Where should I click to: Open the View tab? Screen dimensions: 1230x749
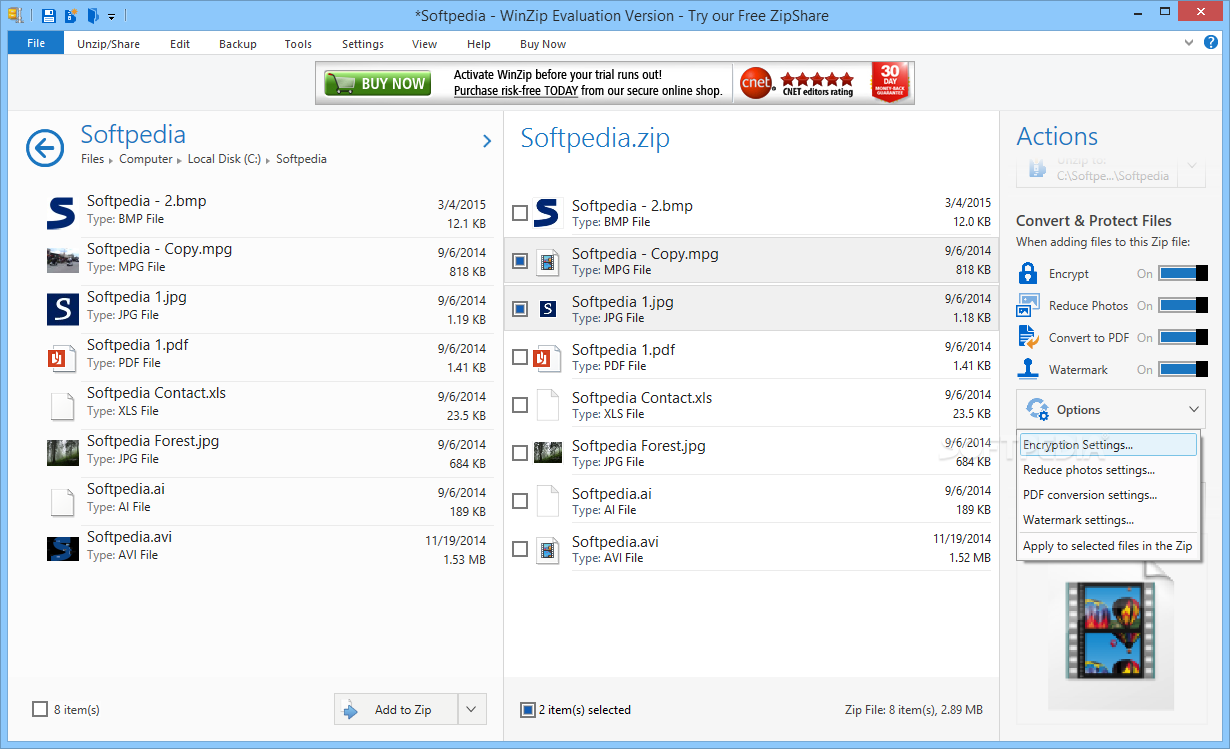click(425, 44)
